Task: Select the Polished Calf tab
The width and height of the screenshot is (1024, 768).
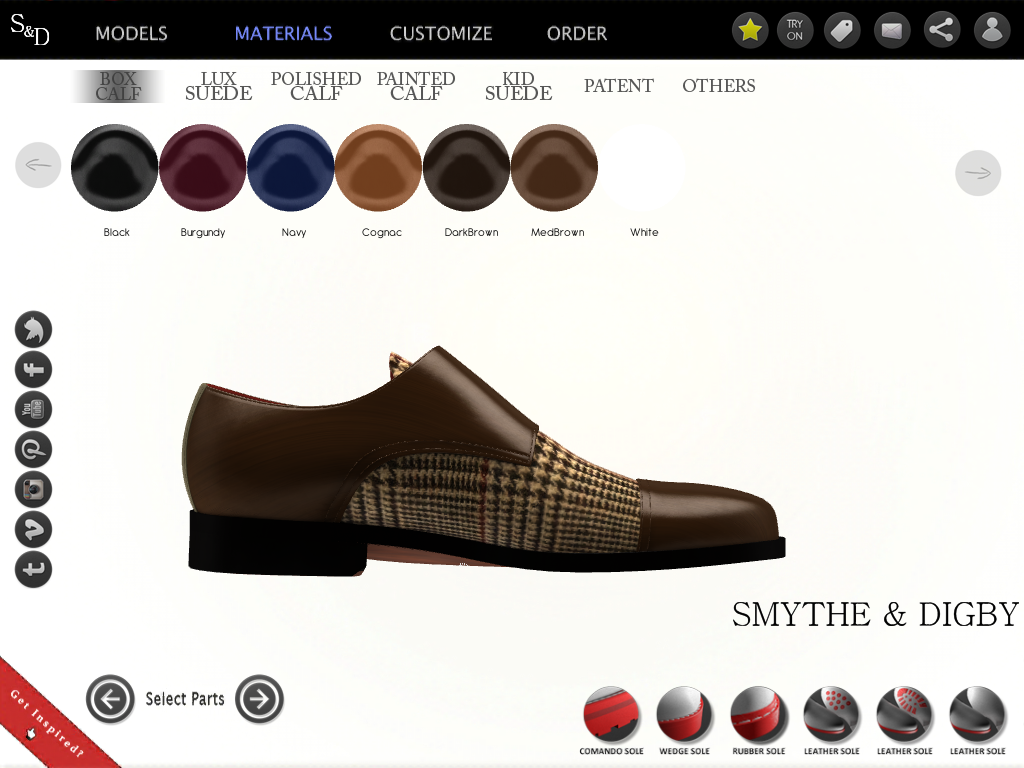Action: point(315,86)
